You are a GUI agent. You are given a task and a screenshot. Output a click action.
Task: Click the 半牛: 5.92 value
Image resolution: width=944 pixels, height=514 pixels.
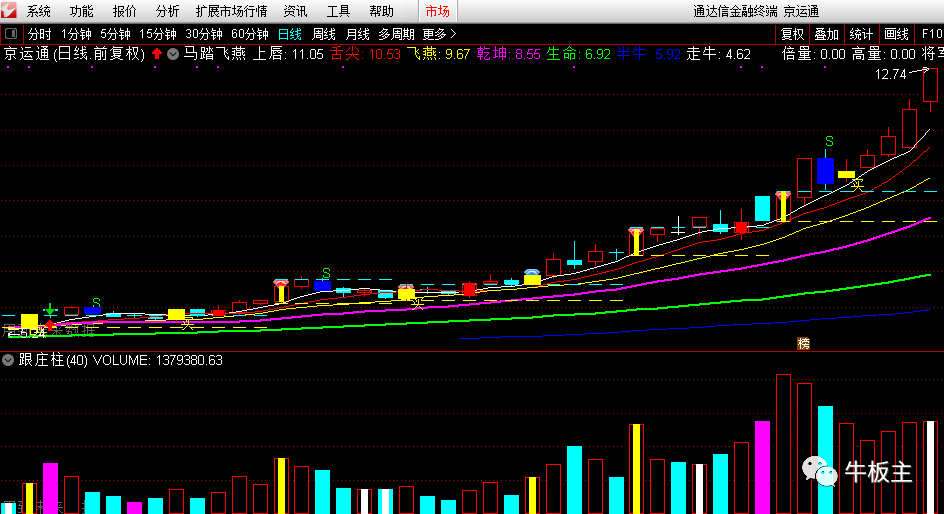point(648,54)
